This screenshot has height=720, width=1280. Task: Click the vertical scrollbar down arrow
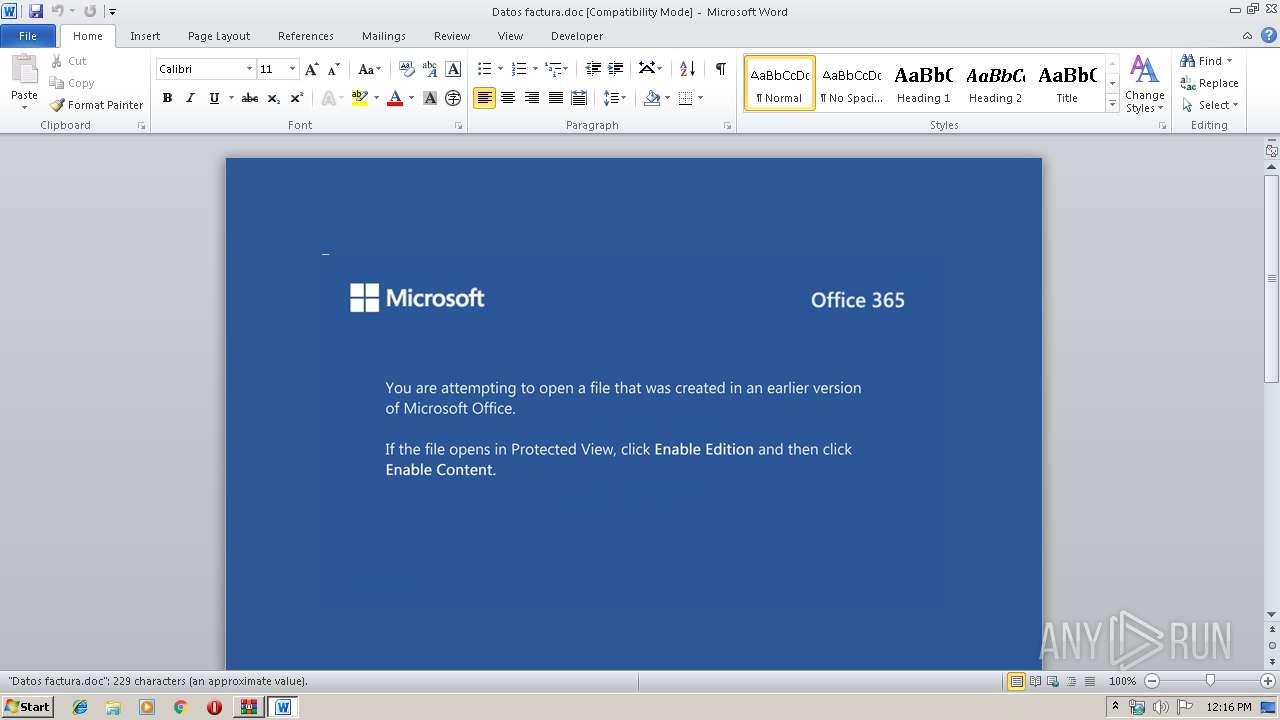click(1272, 615)
